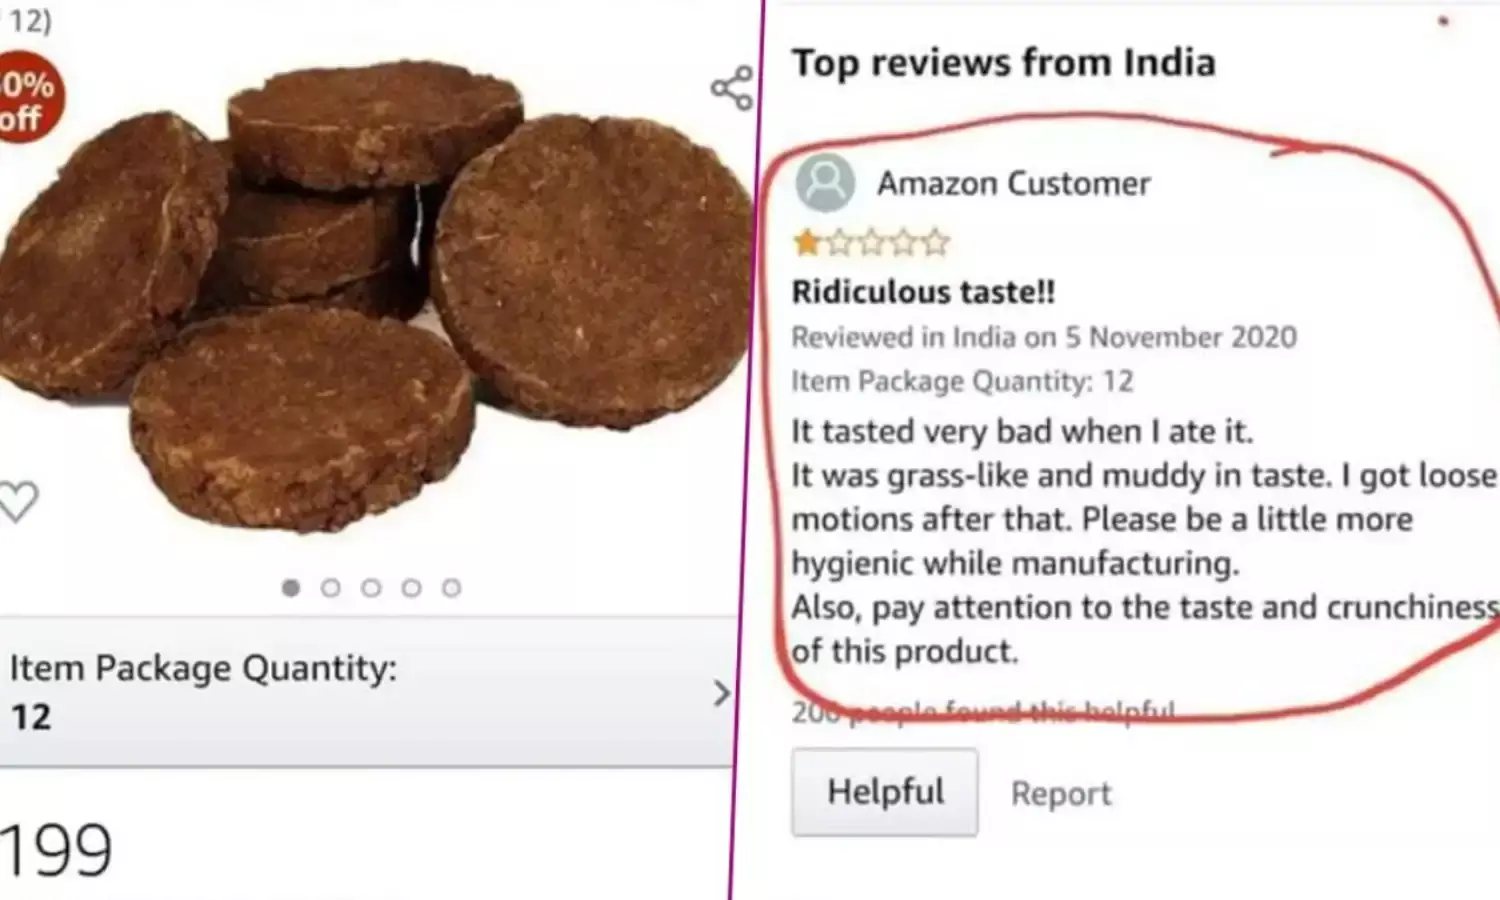Report this review
This screenshot has height=900, width=1500.
click(x=1061, y=794)
